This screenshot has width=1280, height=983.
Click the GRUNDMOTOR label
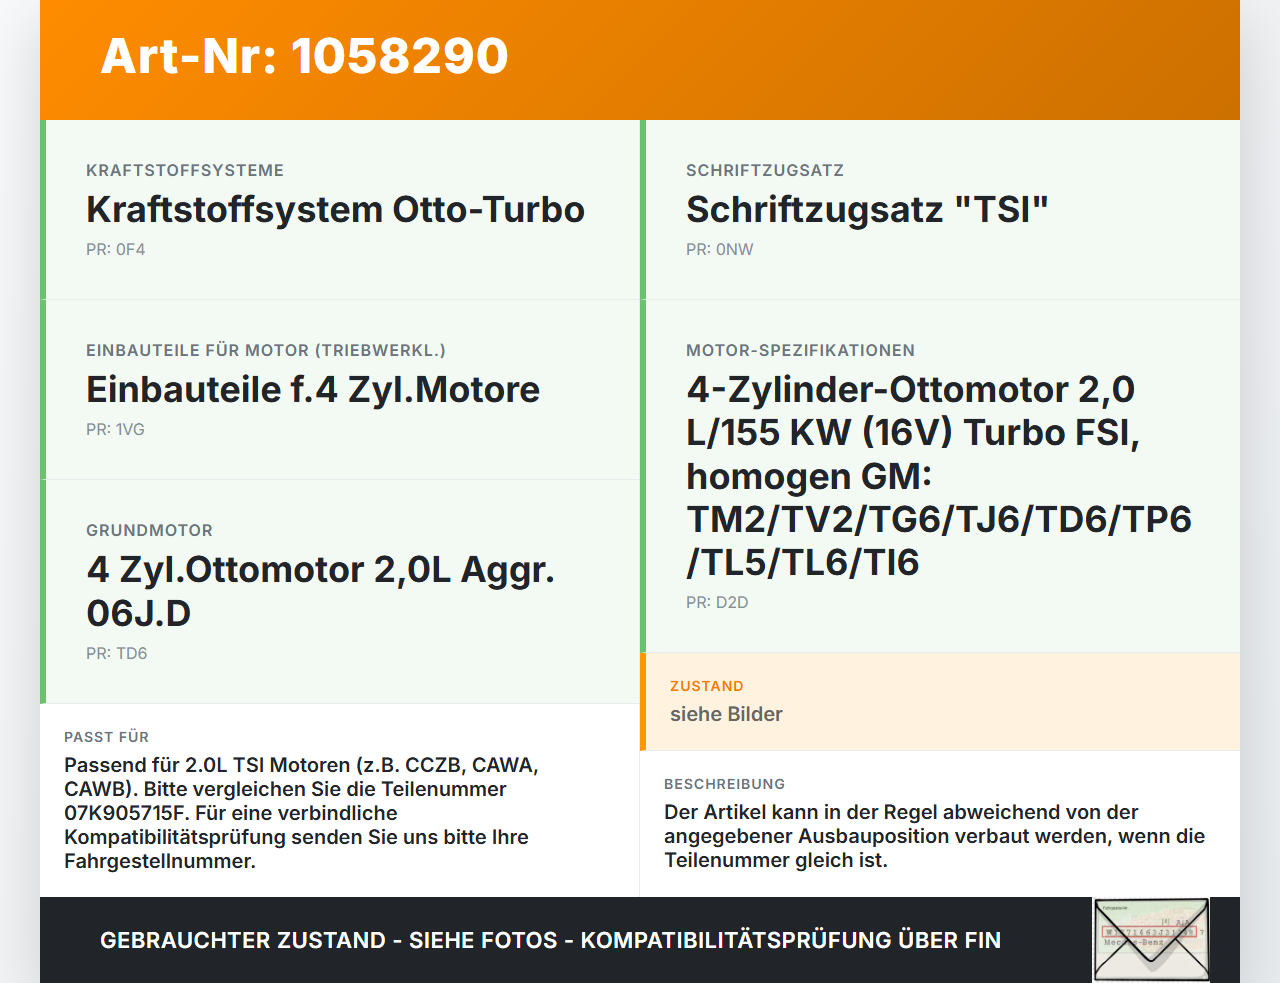149,531
